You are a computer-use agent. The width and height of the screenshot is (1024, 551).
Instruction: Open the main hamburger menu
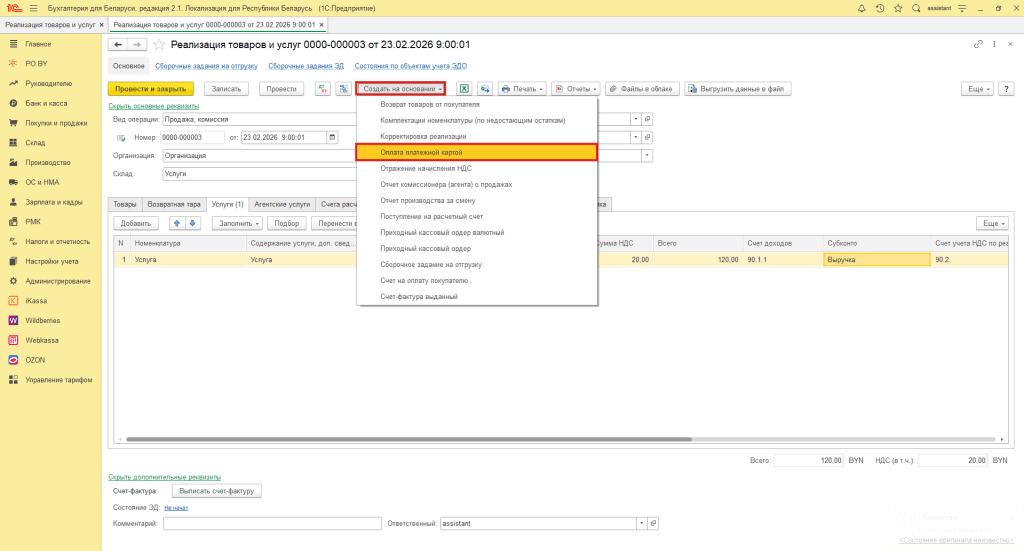33,8
